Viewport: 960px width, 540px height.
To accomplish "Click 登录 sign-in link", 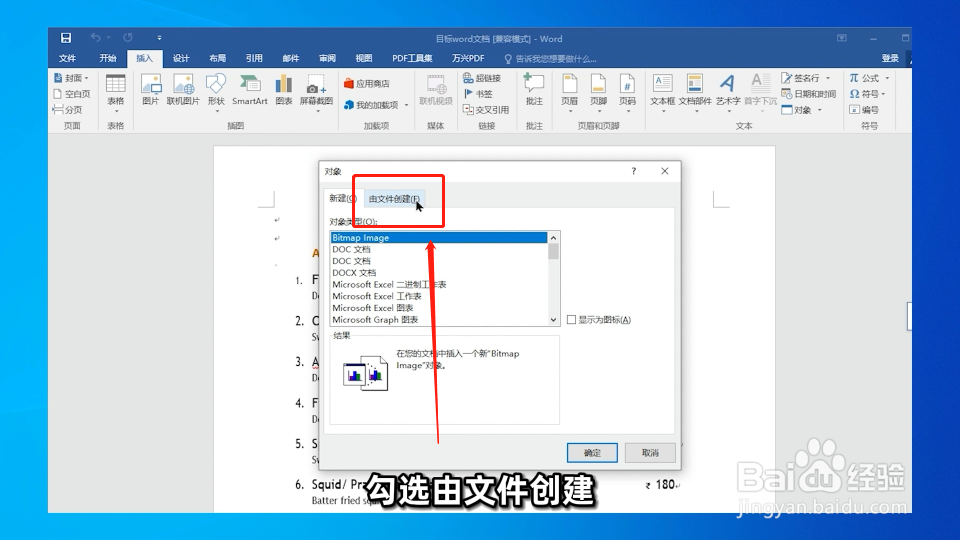I will tap(890, 58).
